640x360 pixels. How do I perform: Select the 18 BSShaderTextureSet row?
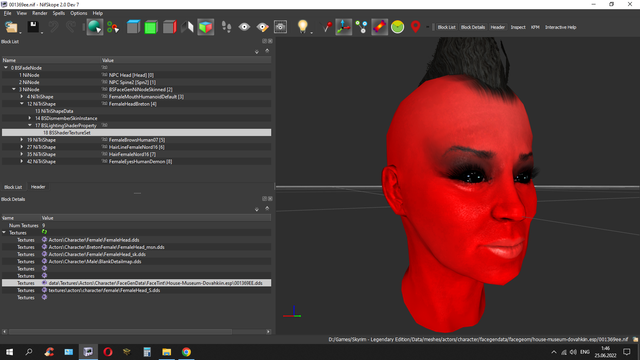click(136, 133)
